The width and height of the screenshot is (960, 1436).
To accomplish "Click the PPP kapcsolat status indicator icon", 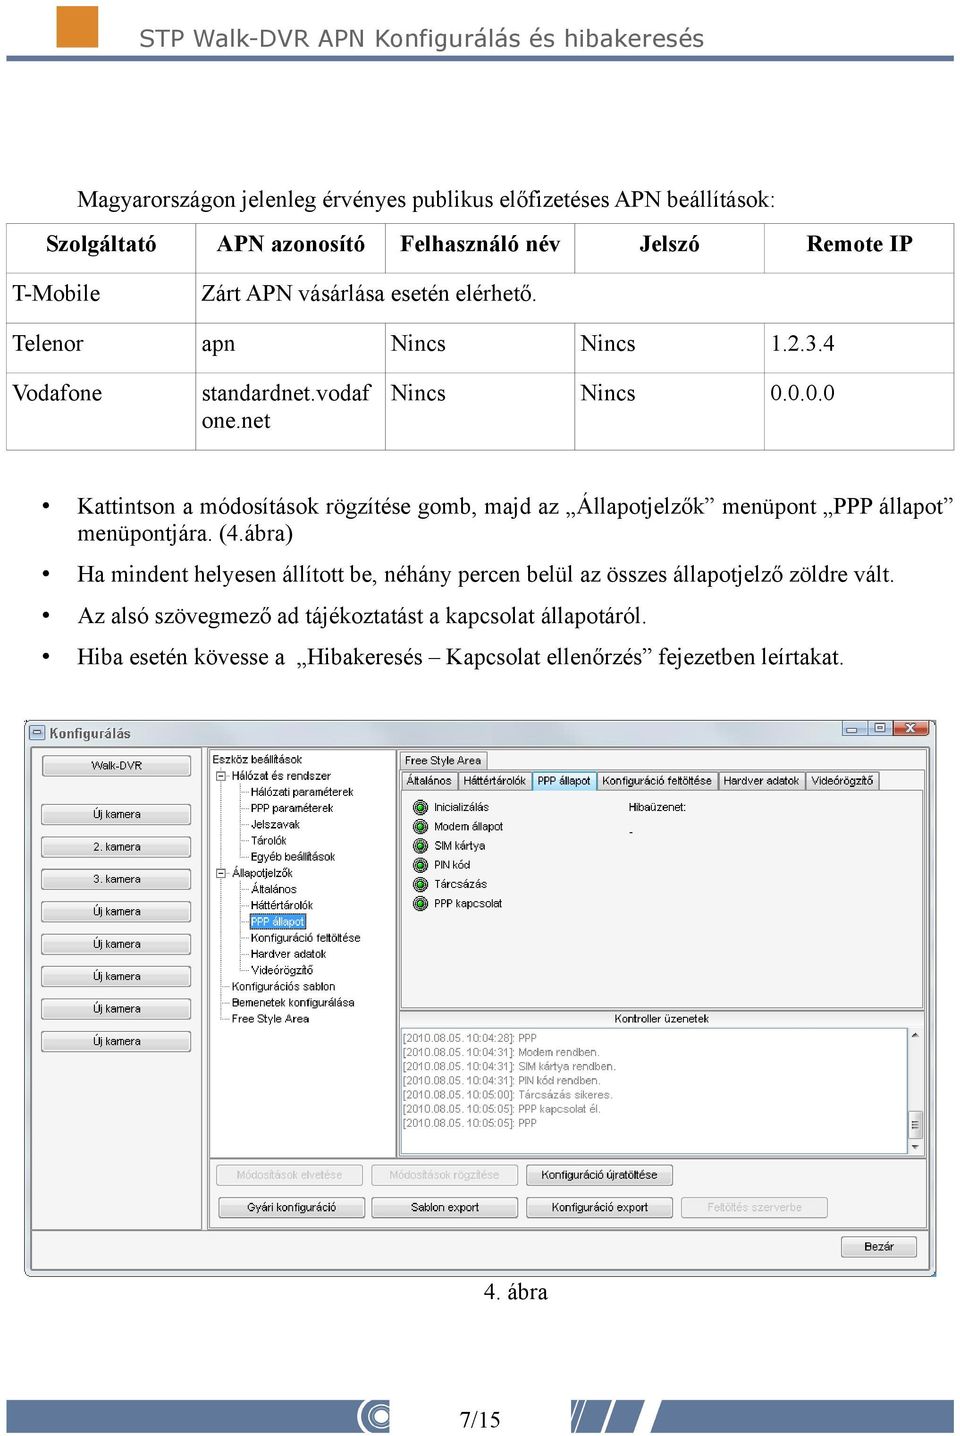I will tap(420, 903).
